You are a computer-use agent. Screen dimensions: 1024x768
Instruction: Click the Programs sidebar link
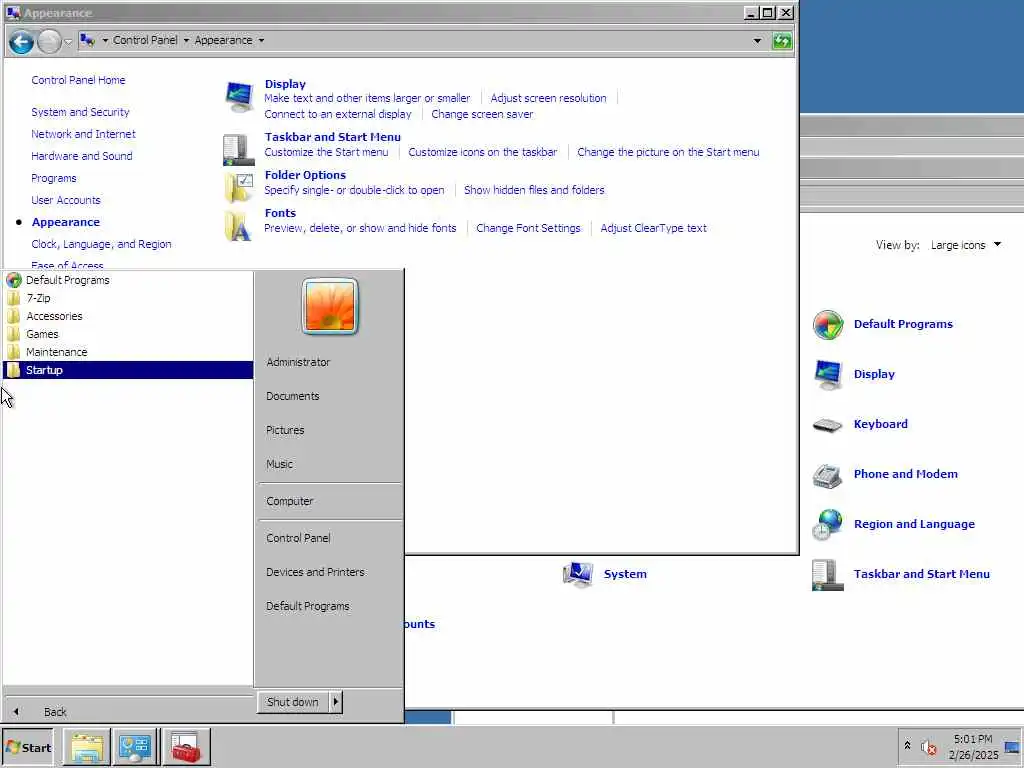(x=54, y=178)
